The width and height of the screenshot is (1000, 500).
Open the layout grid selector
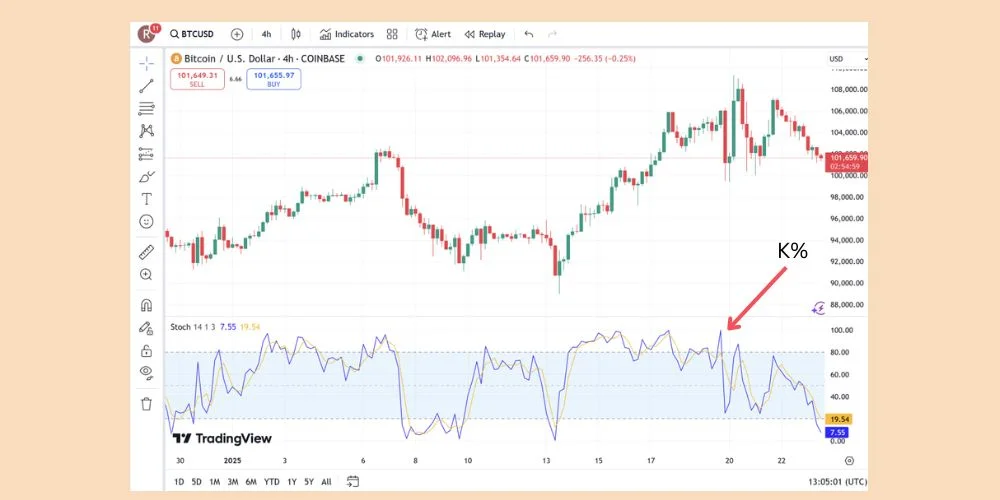coord(392,34)
